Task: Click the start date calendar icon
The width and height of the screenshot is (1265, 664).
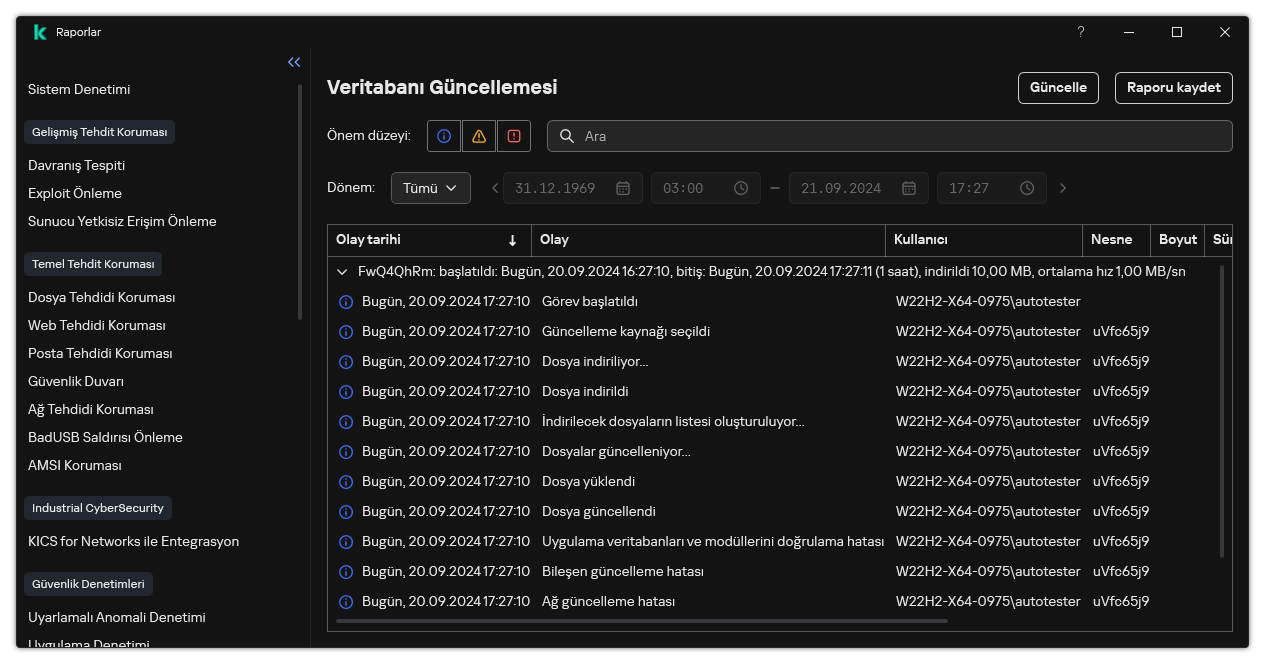Action: tap(623, 188)
